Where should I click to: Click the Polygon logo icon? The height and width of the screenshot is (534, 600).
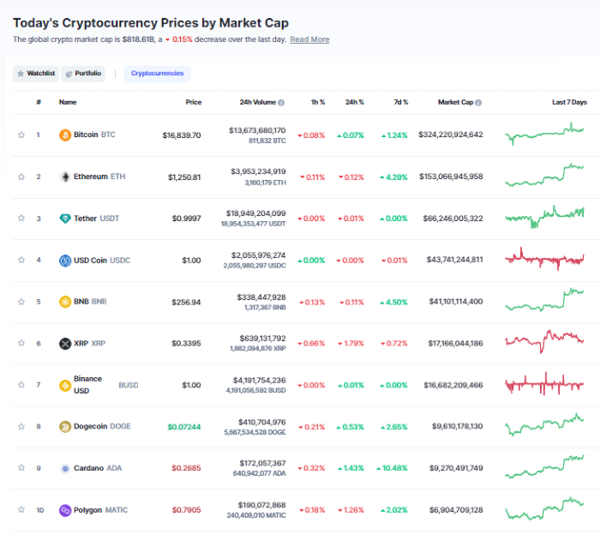[65, 510]
